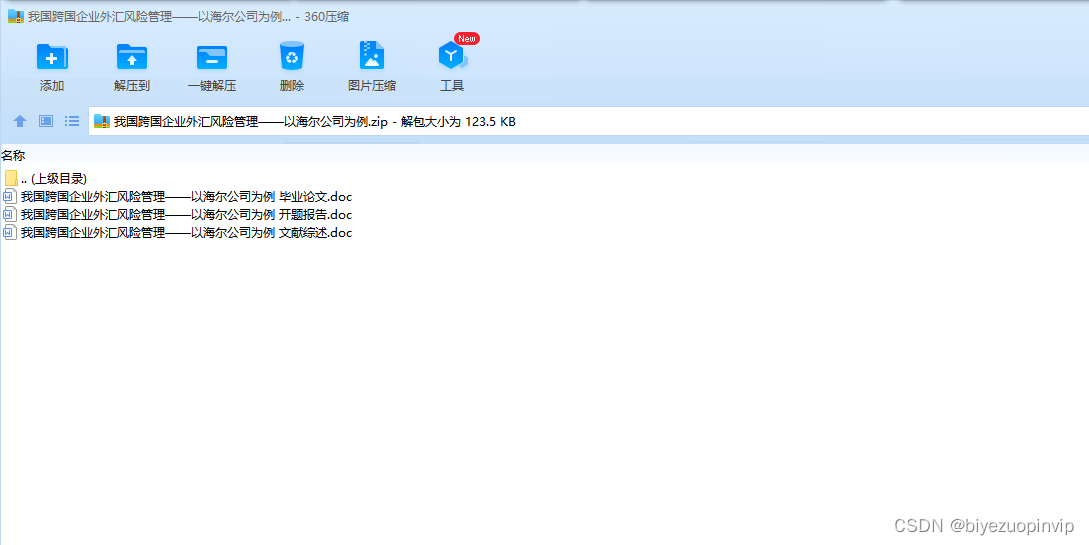Switch to the large icon view mode
1089x545 pixels.
tap(46, 121)
